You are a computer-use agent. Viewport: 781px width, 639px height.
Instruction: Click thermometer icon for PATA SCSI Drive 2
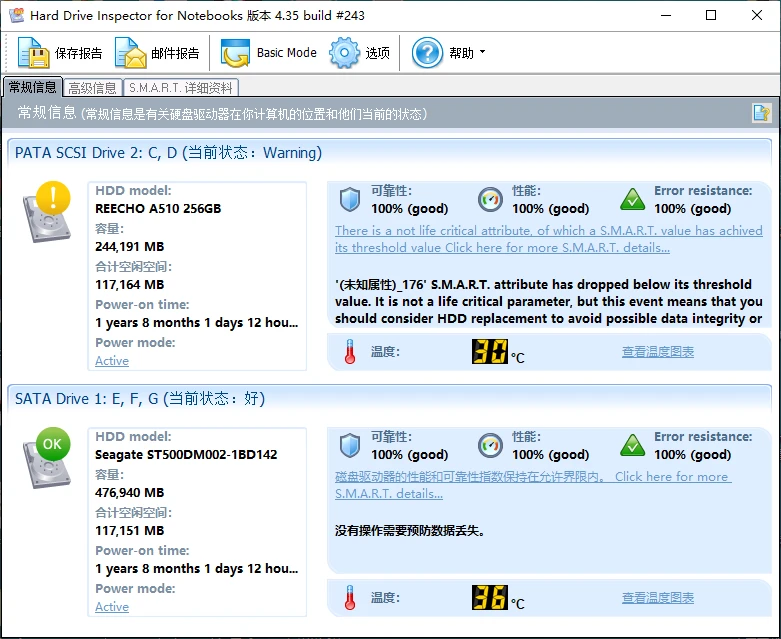click(350, 352)
